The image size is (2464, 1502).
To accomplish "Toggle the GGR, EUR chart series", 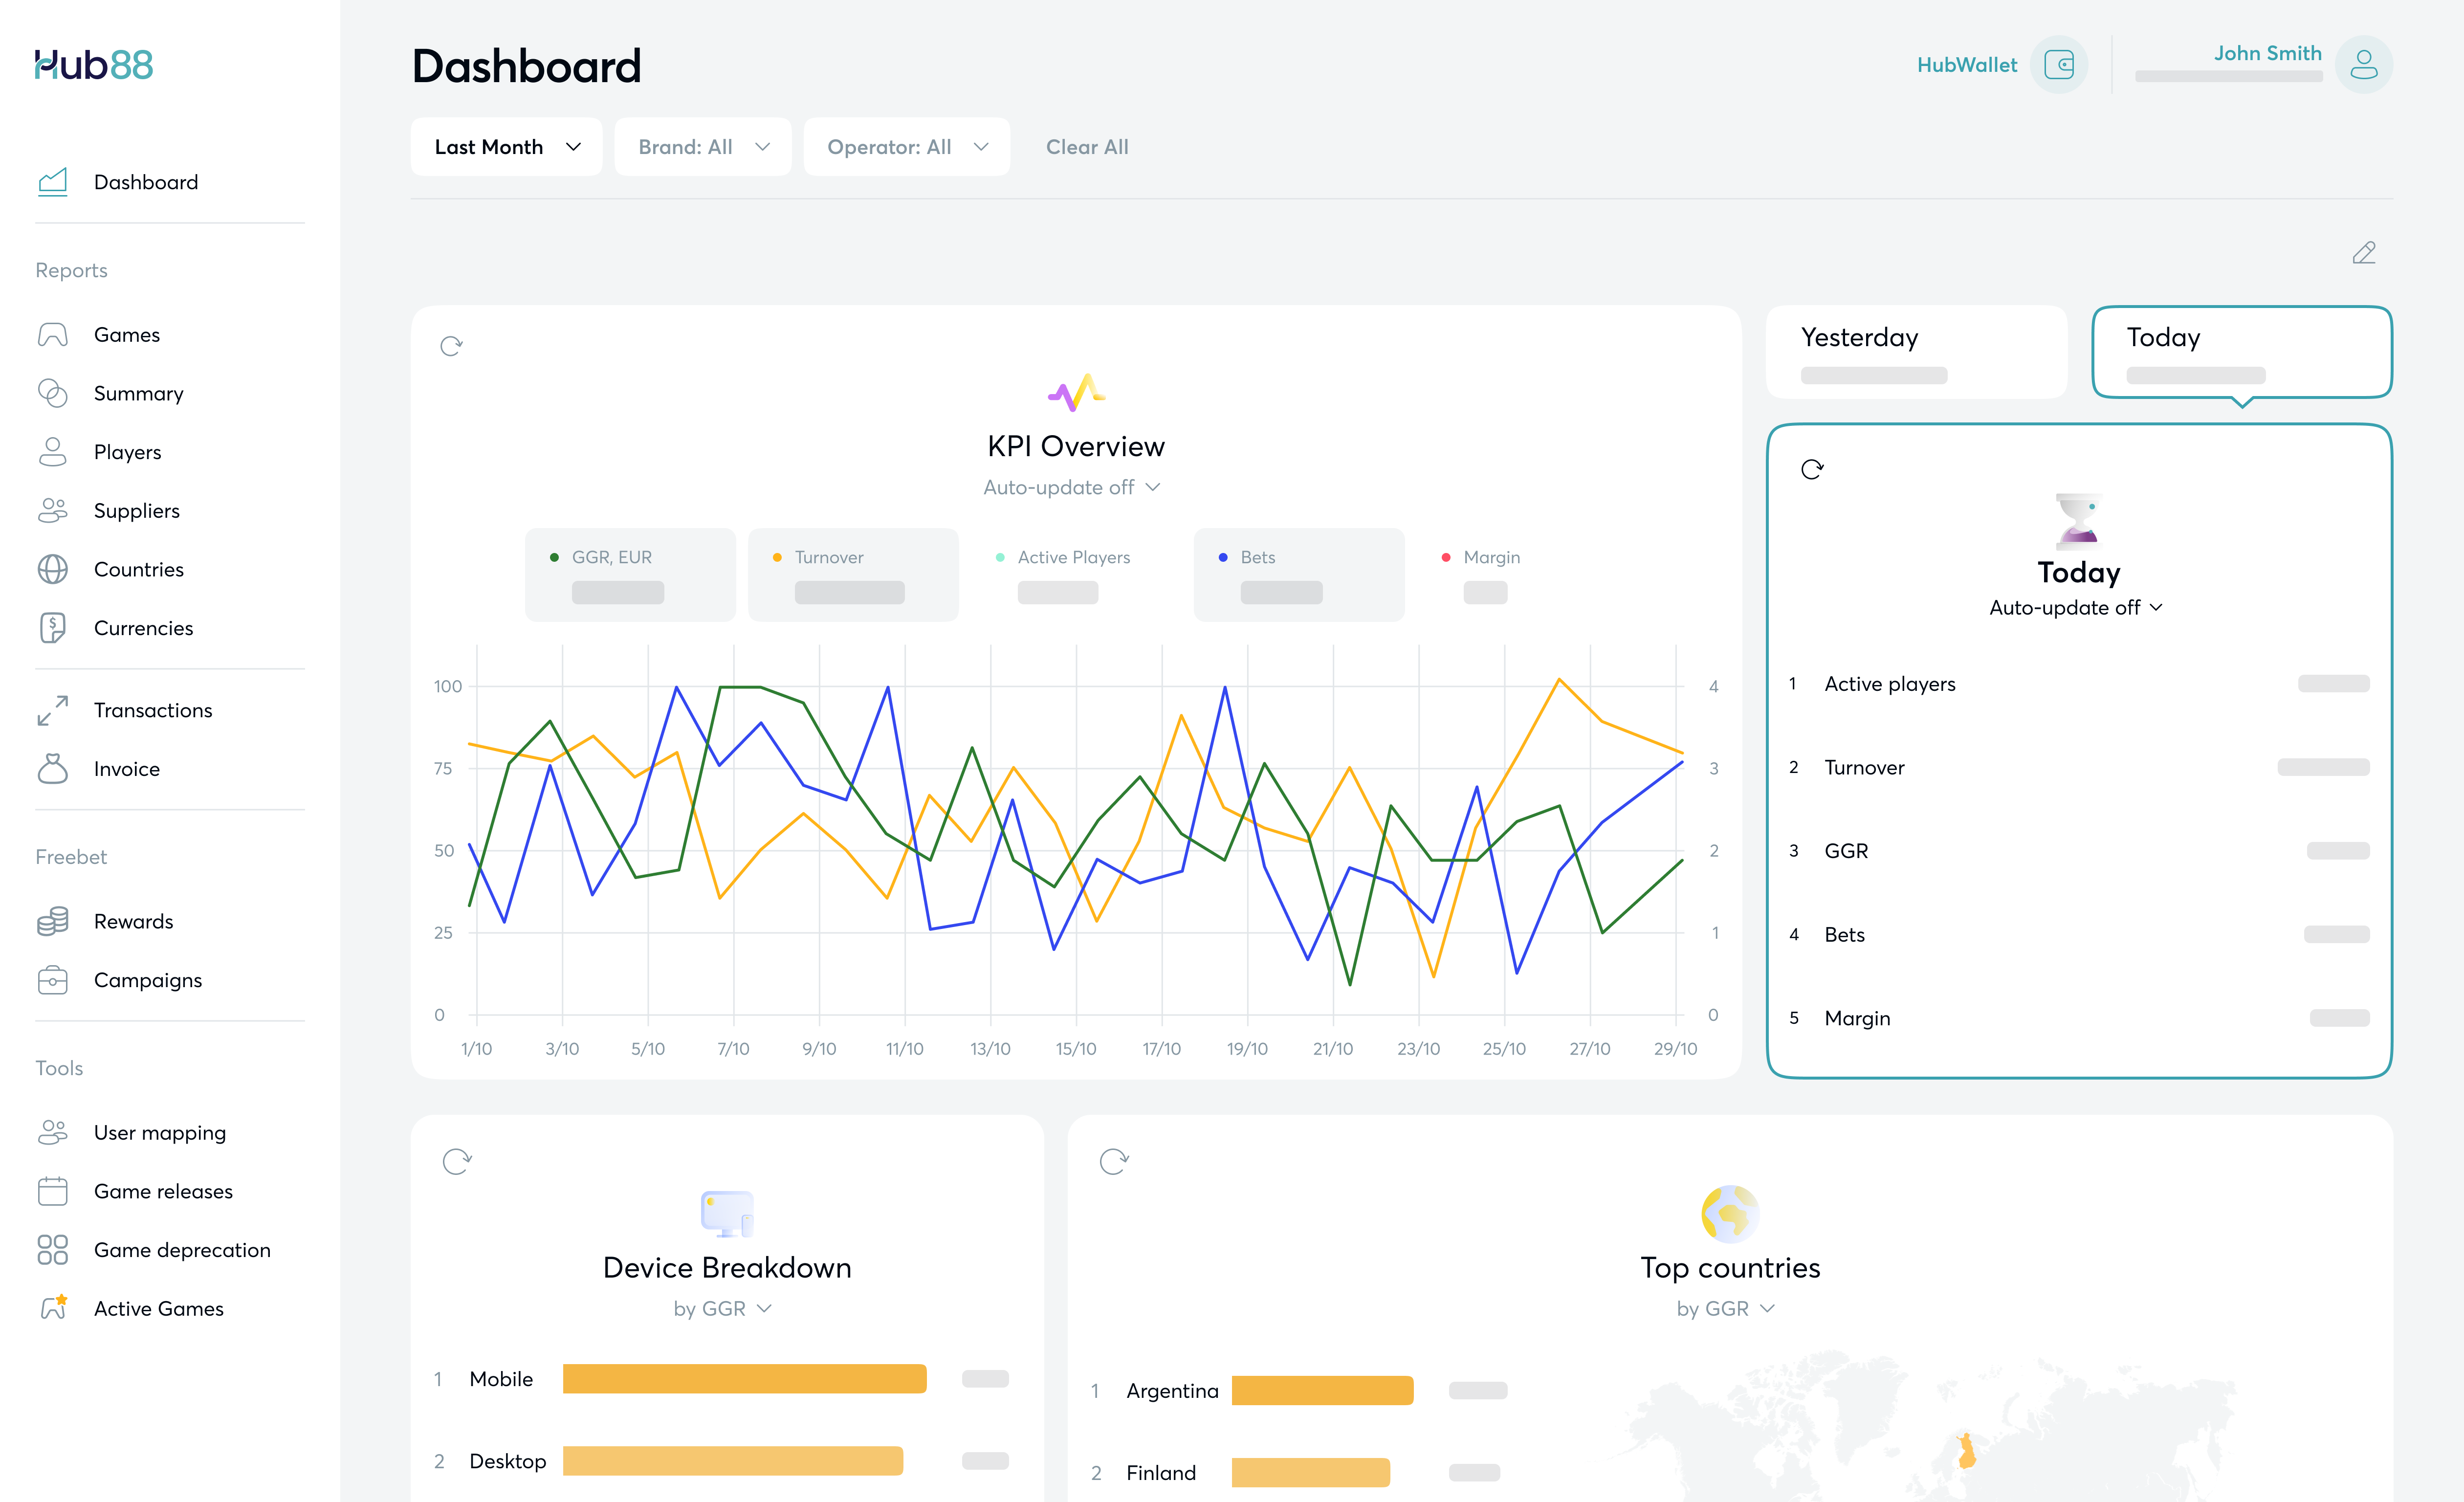I will pos(630,574).
